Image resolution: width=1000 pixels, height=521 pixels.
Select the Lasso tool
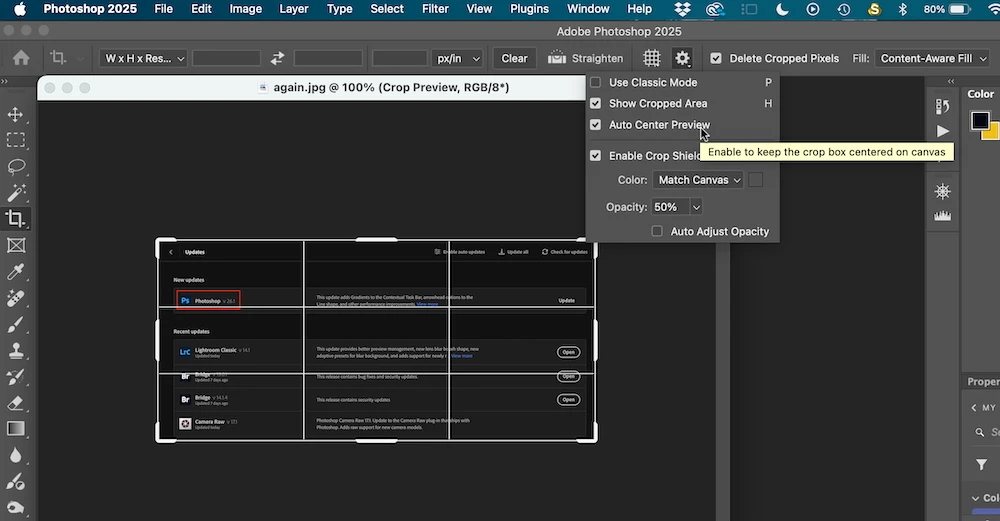pyautogui.click(x=15, y=166)
